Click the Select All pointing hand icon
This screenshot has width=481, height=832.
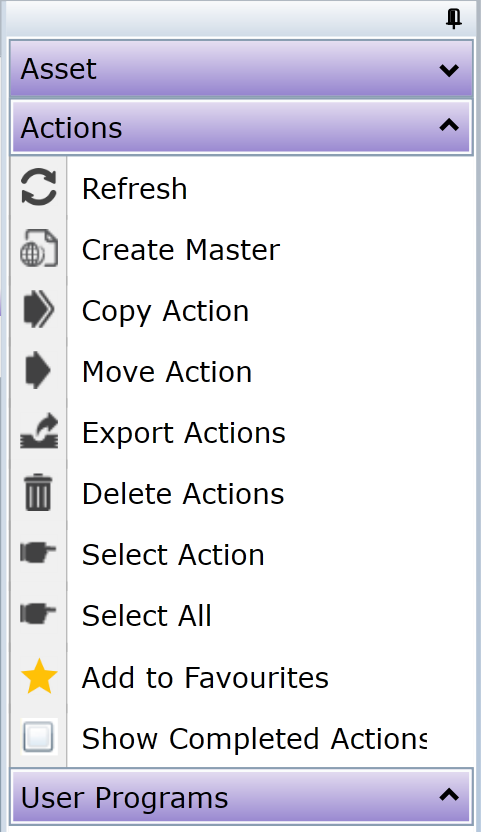38,614
